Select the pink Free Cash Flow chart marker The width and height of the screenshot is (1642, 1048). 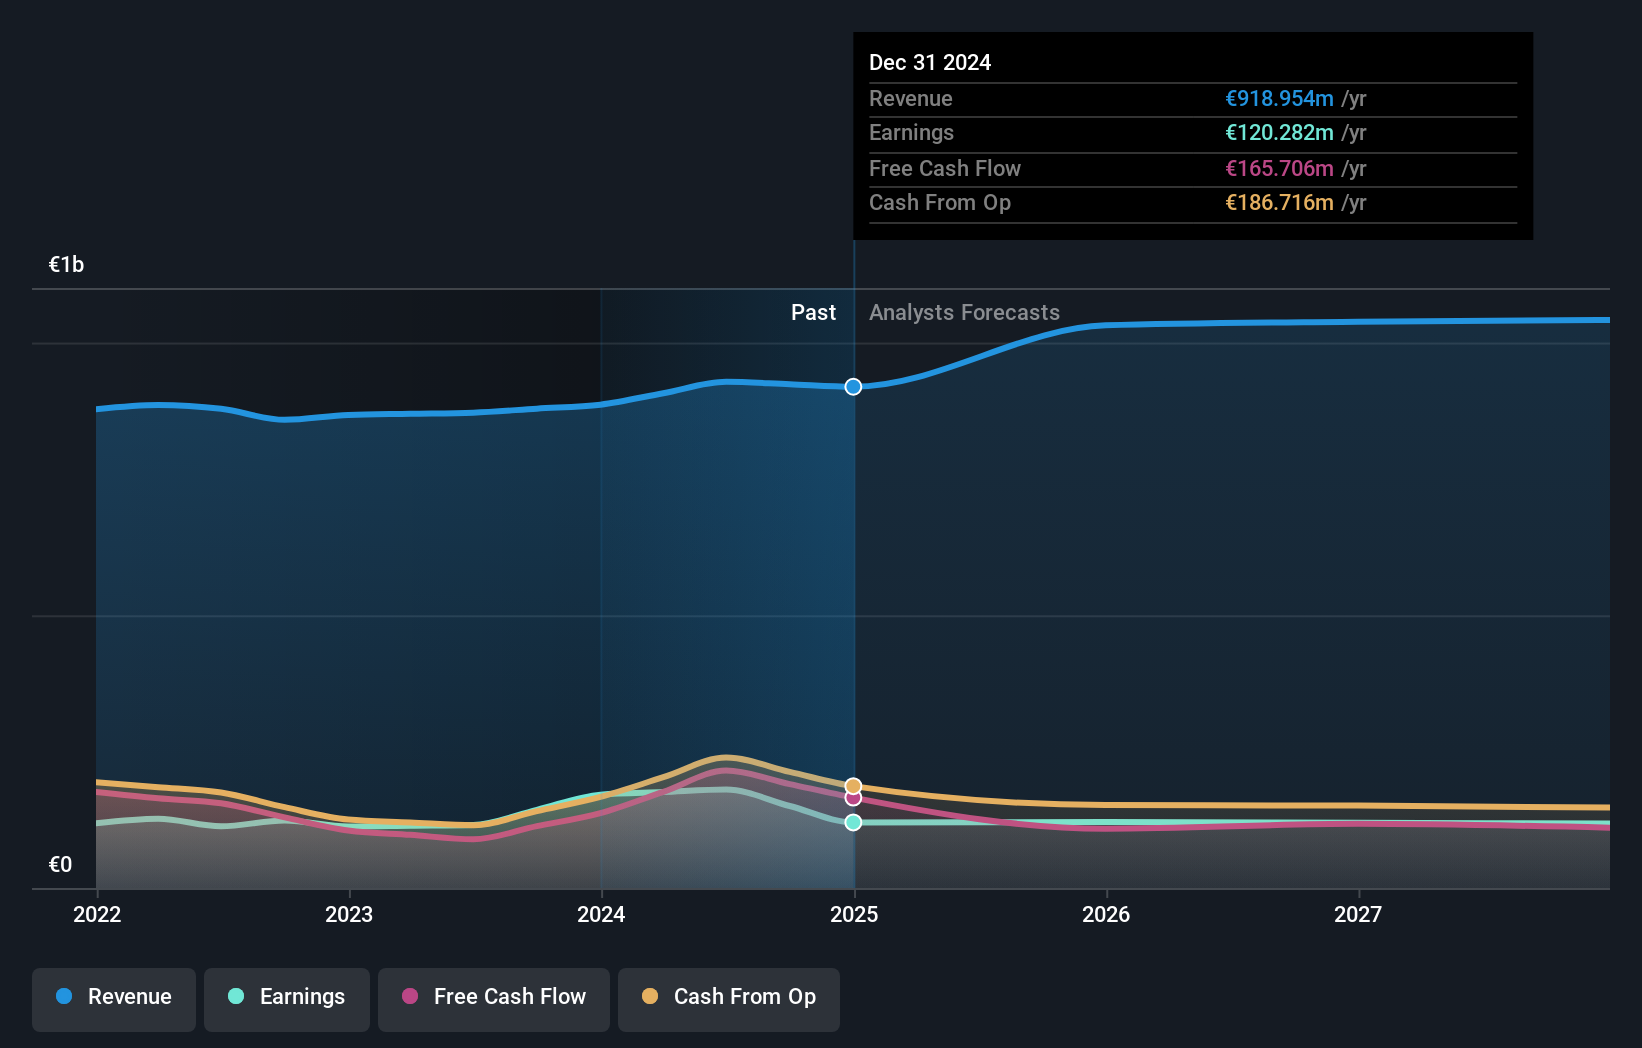pyautogui.click(x=853, y=797)
